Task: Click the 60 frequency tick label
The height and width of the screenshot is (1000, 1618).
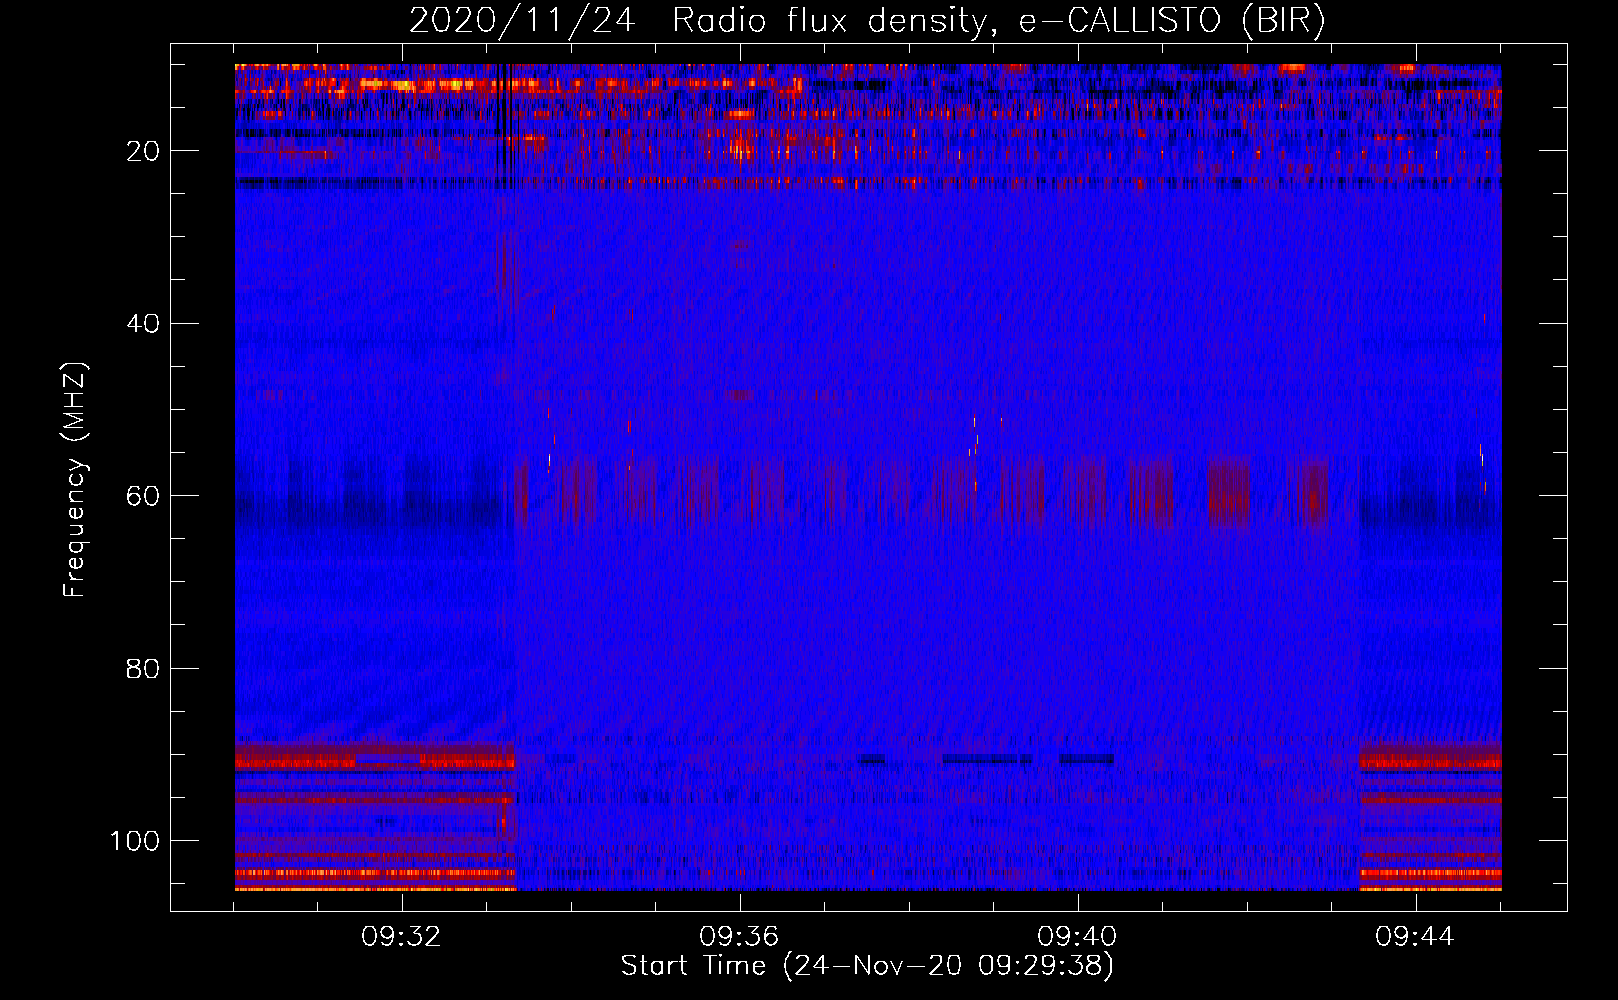Action: 144,496
